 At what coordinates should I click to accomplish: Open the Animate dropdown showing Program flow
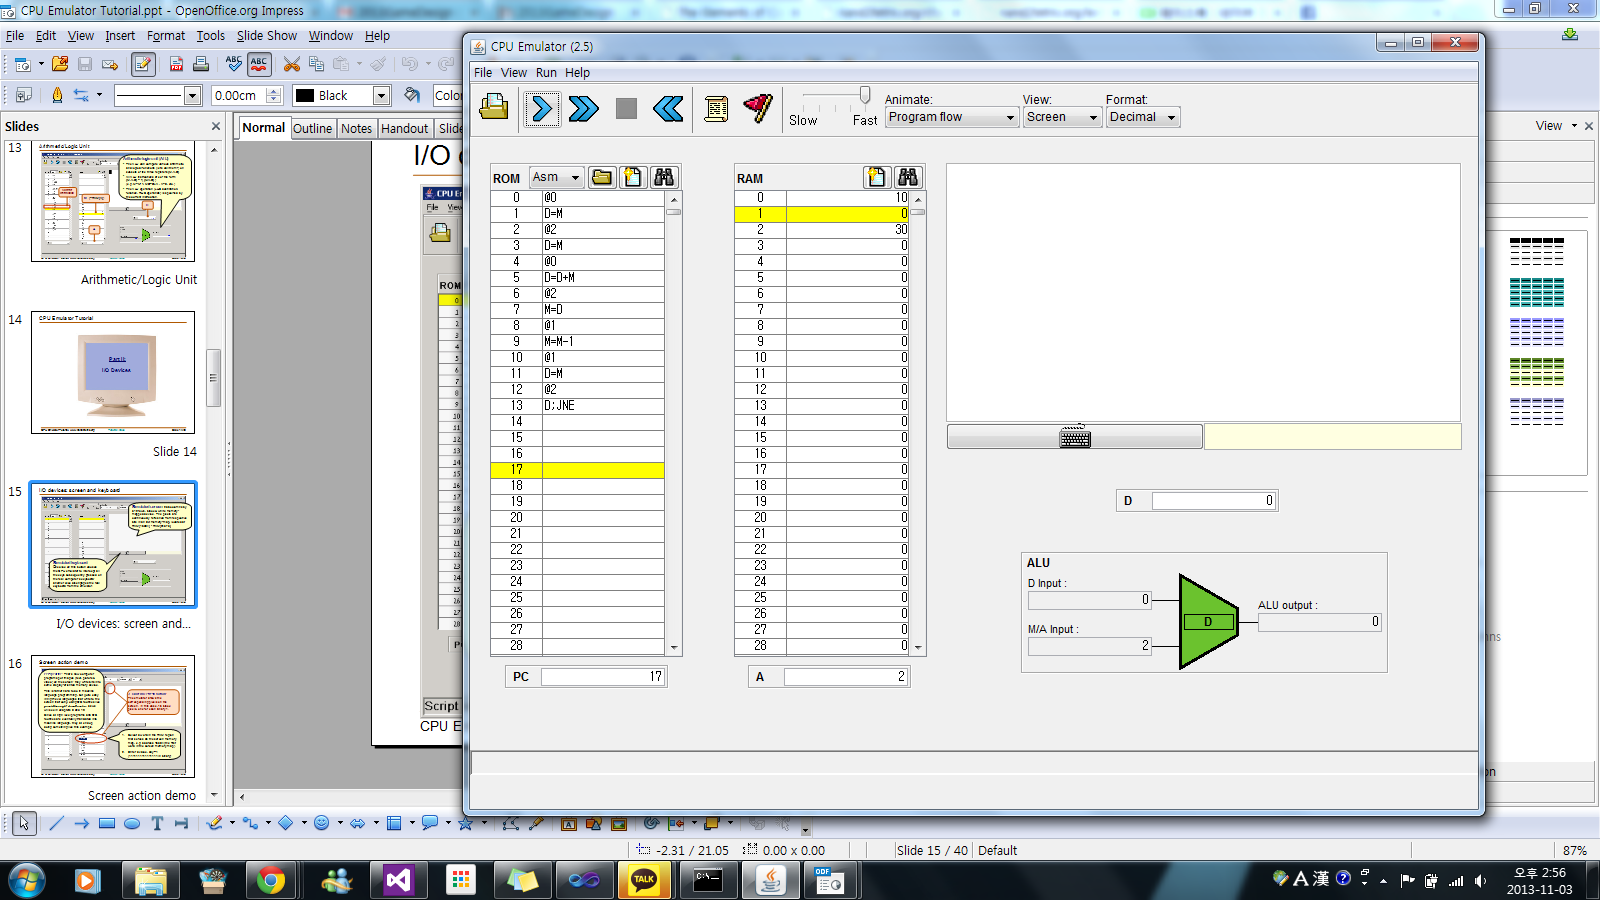pos(951,117)
